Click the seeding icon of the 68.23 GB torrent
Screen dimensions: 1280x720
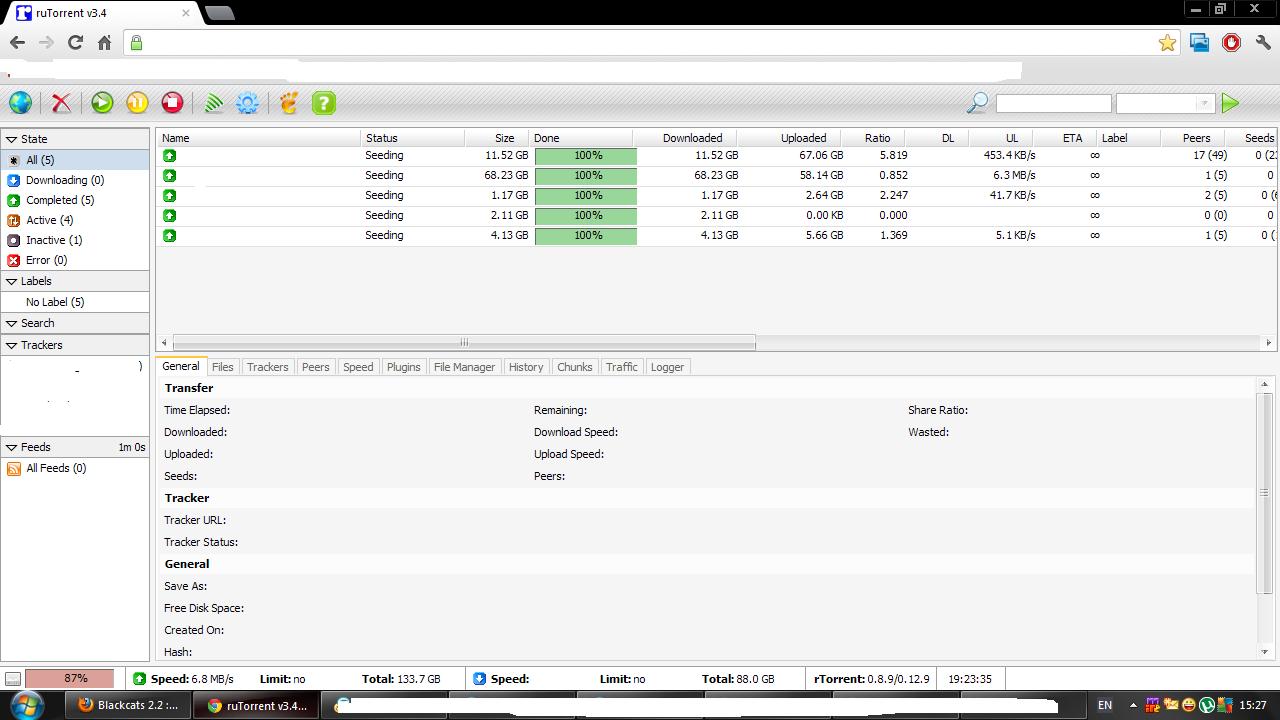[x=169, y=176]
